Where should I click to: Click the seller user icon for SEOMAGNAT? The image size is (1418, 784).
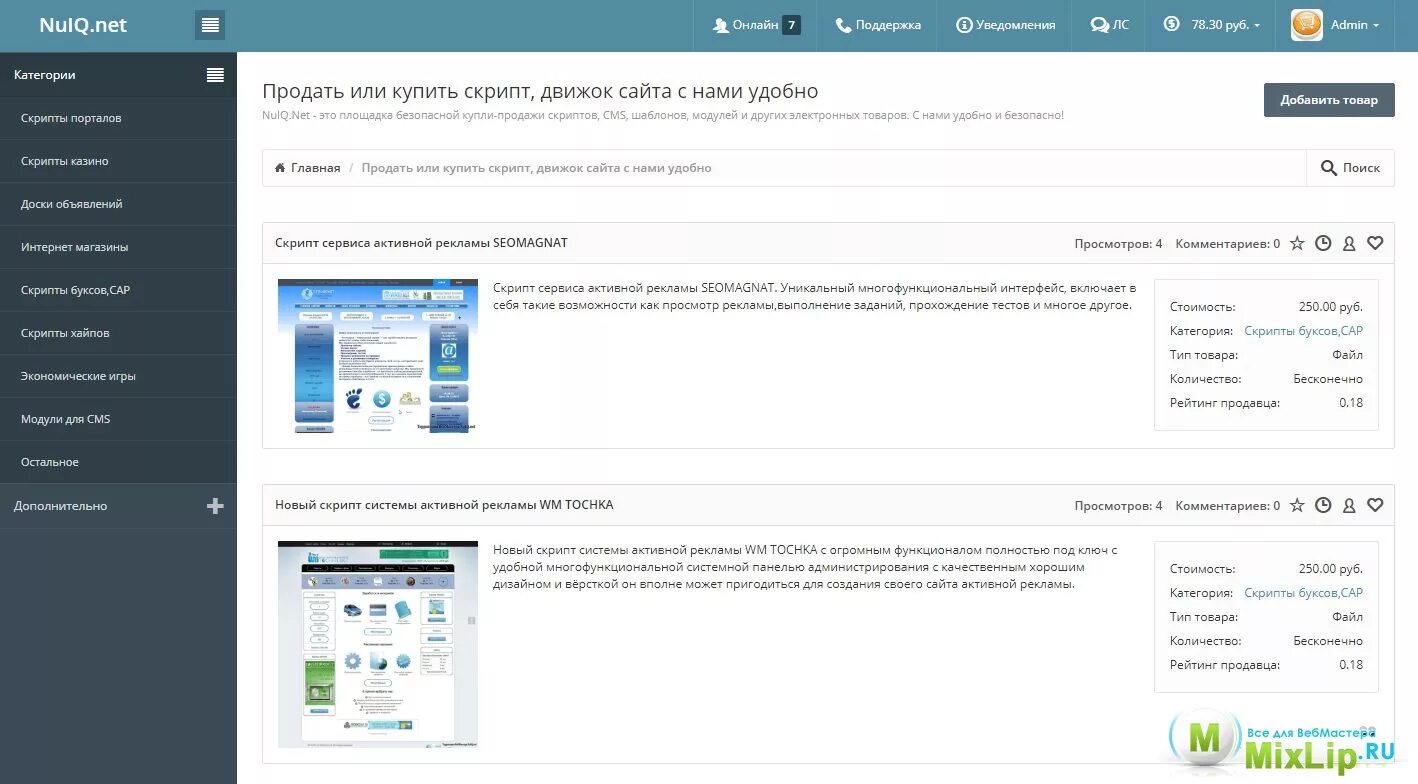(1349, 243)
